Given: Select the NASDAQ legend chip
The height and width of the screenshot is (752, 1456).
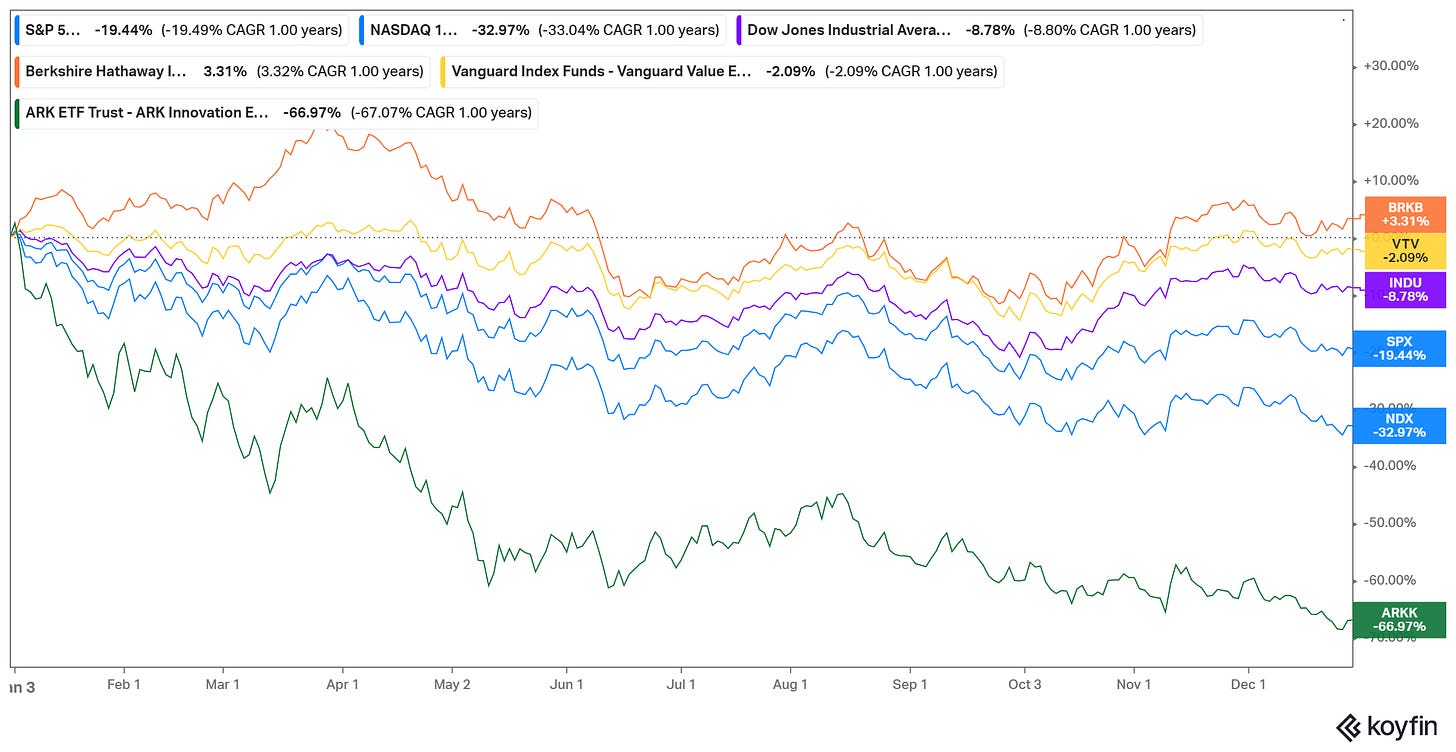Looking at the screenshot, I should tap(543, 30).
